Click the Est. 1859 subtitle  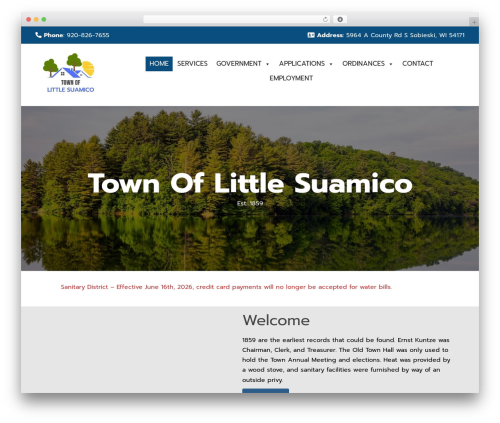(x=250, y=203)
